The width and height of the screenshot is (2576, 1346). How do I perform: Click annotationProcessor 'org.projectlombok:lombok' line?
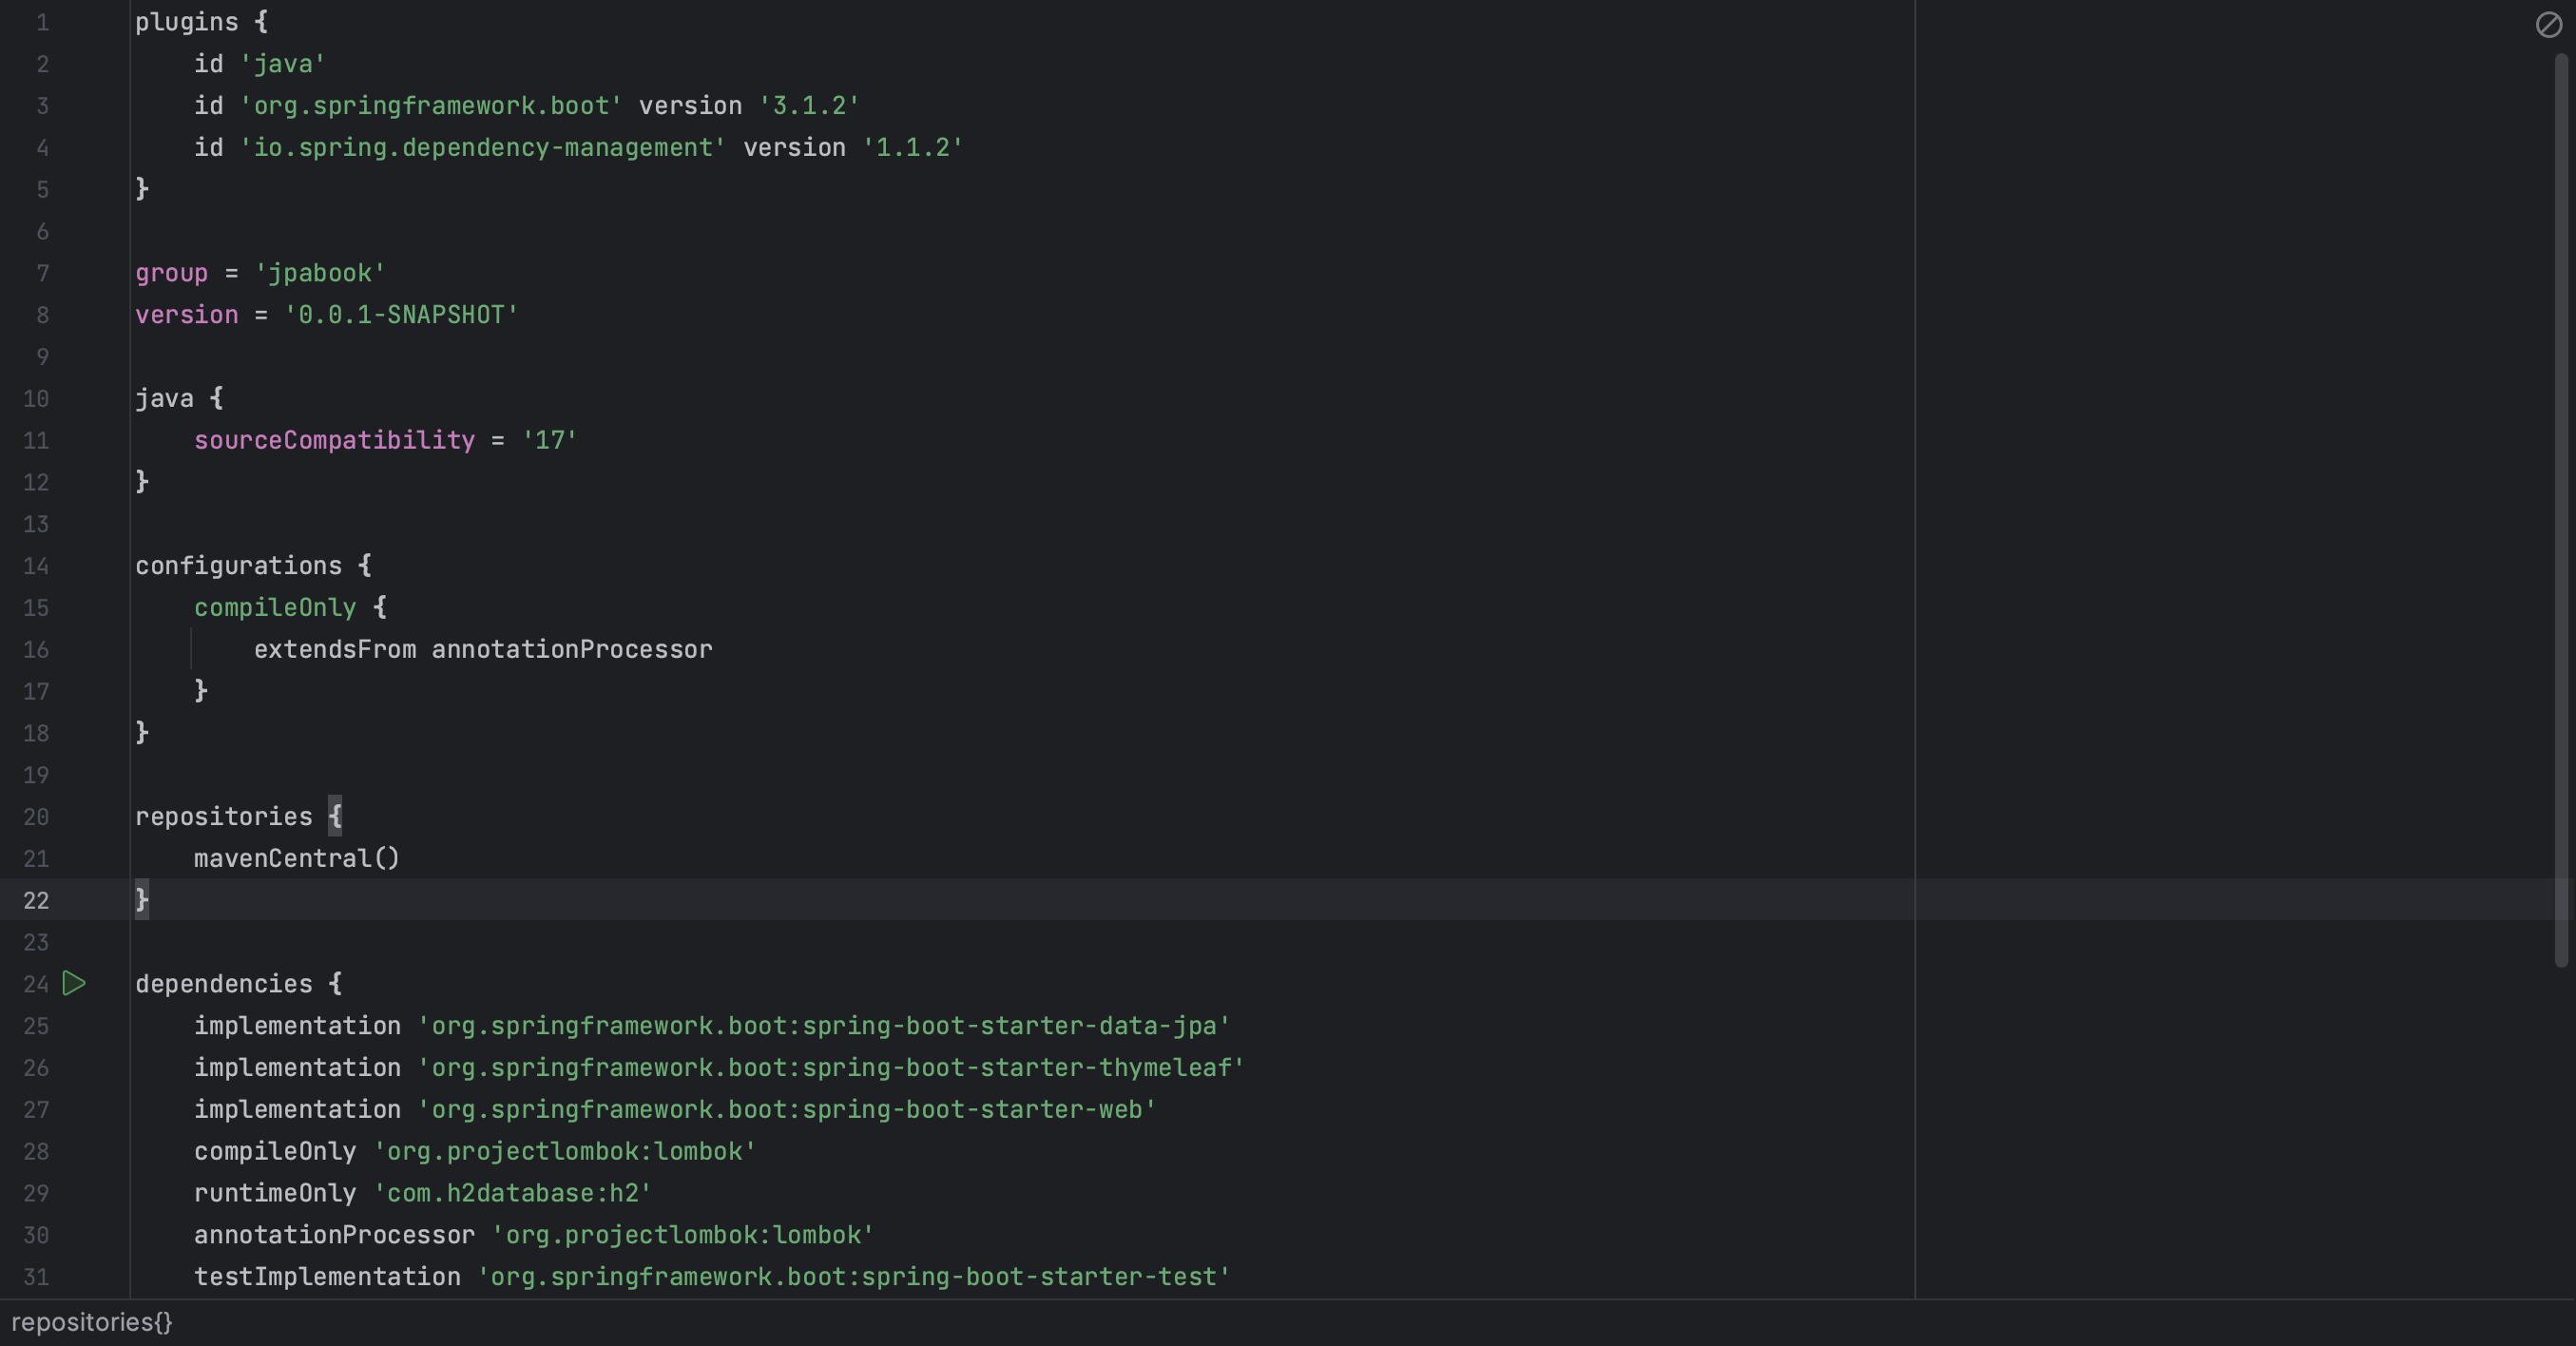click(534, 1235)
